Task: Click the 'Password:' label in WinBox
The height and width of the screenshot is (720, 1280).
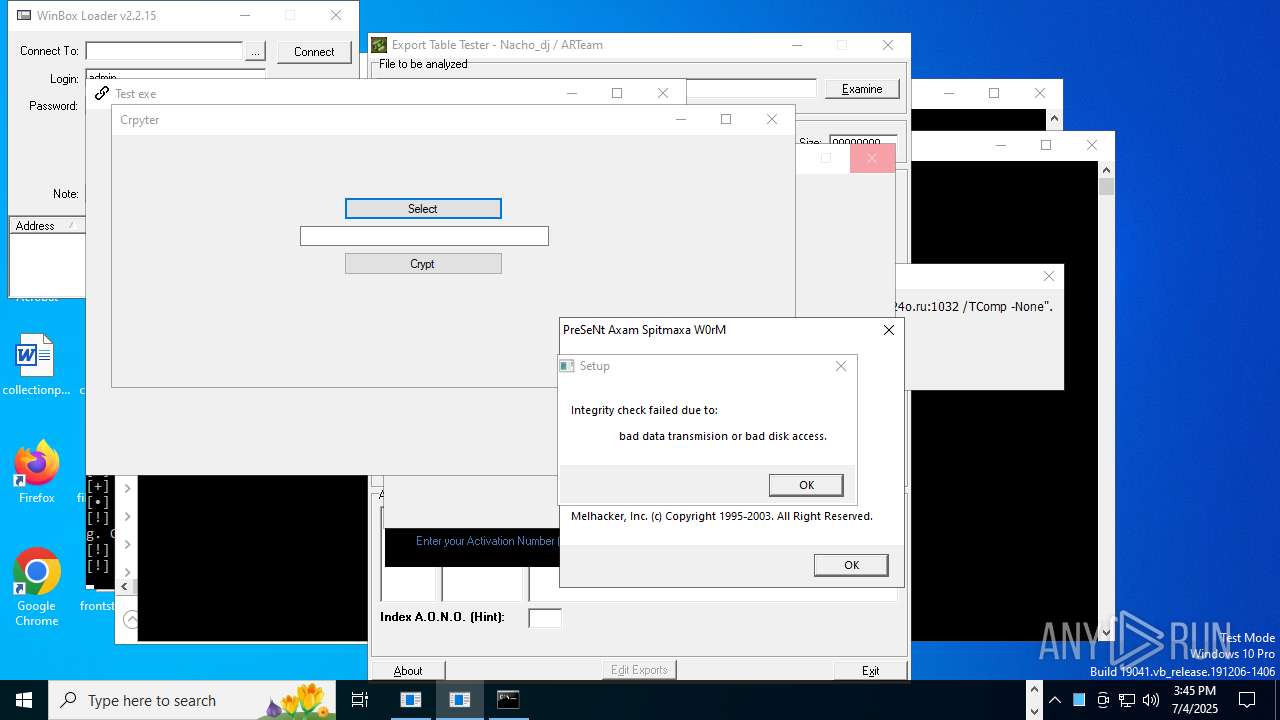Action: click(x=53, y=106)
